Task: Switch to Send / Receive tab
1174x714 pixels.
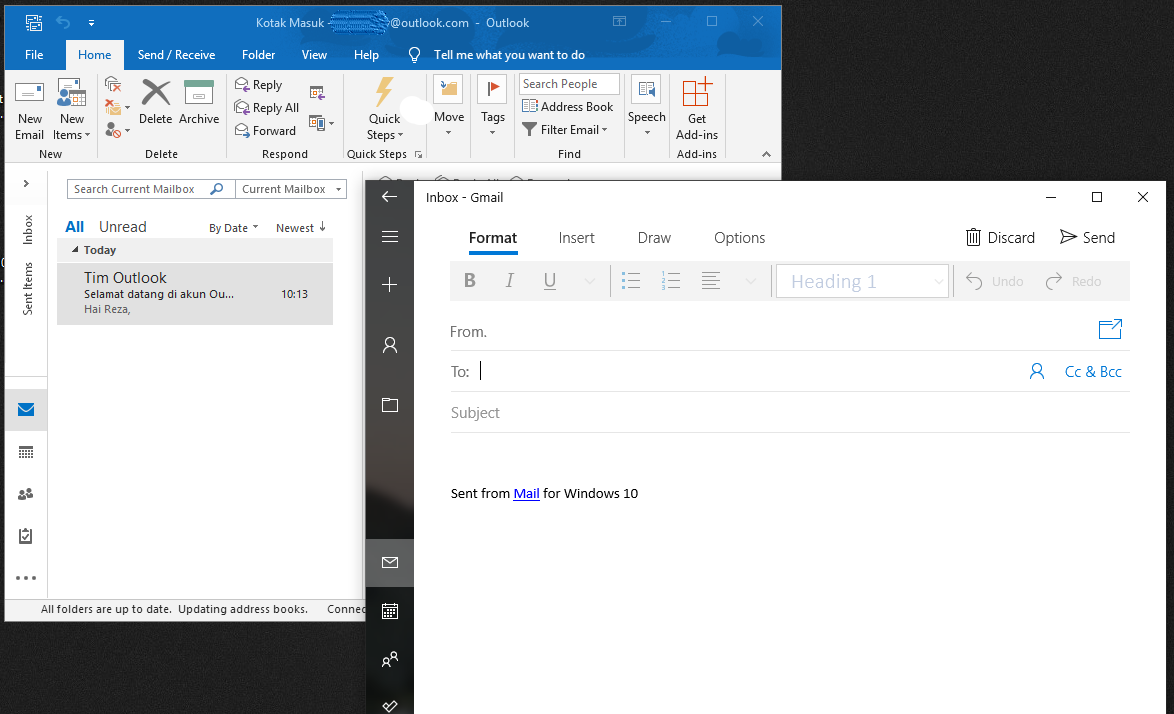Action: point(176,55)
